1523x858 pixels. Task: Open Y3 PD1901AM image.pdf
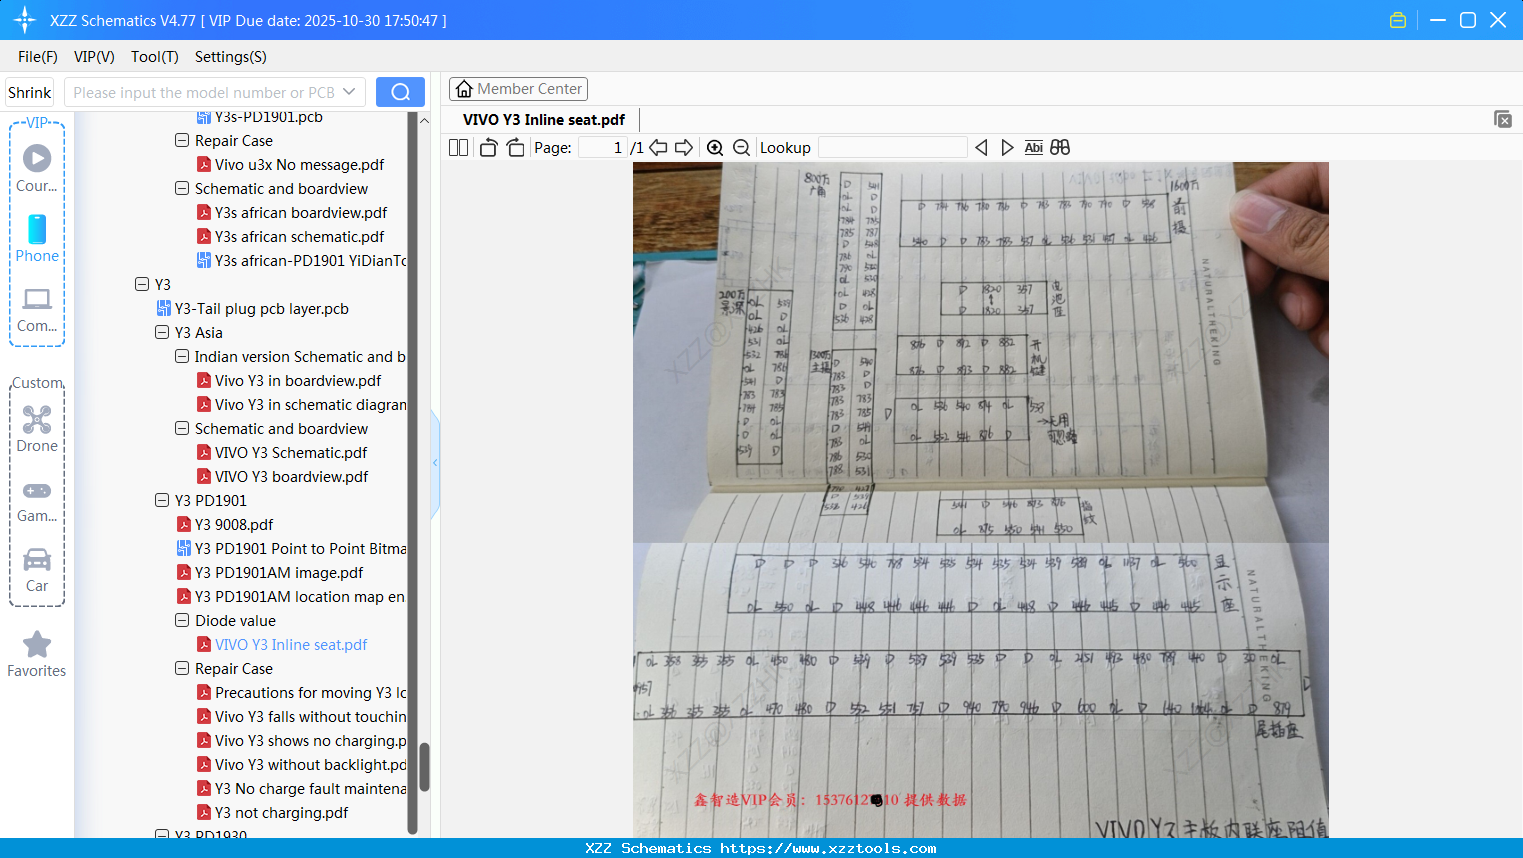(279, 573)
